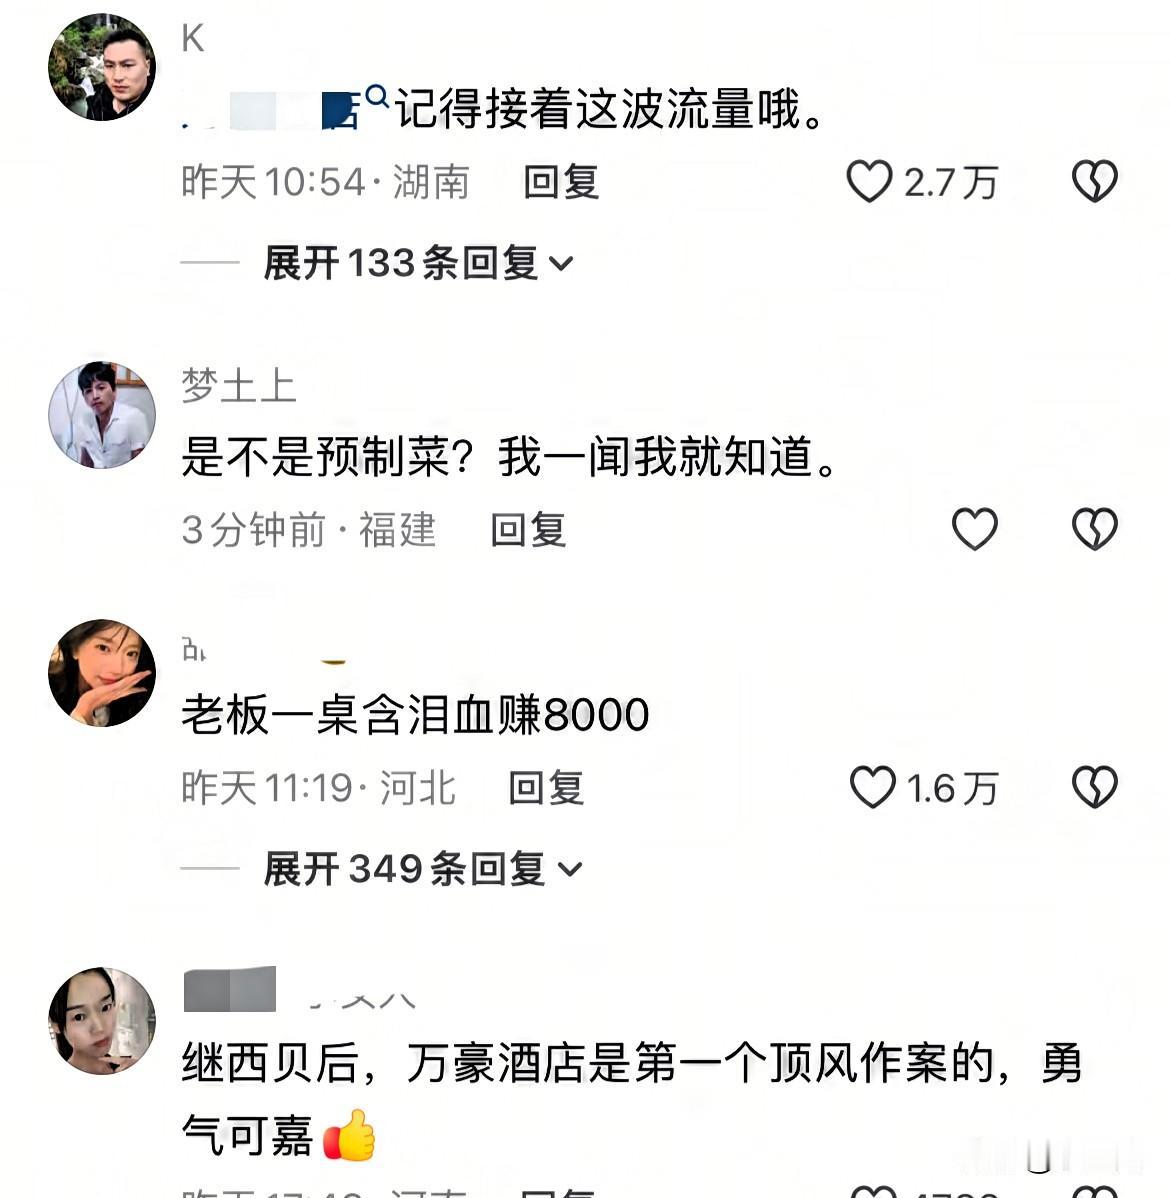This screenshot has width=1170, height=1198.
Task: Open 梦土上's profile avatar
Action: 102,415
